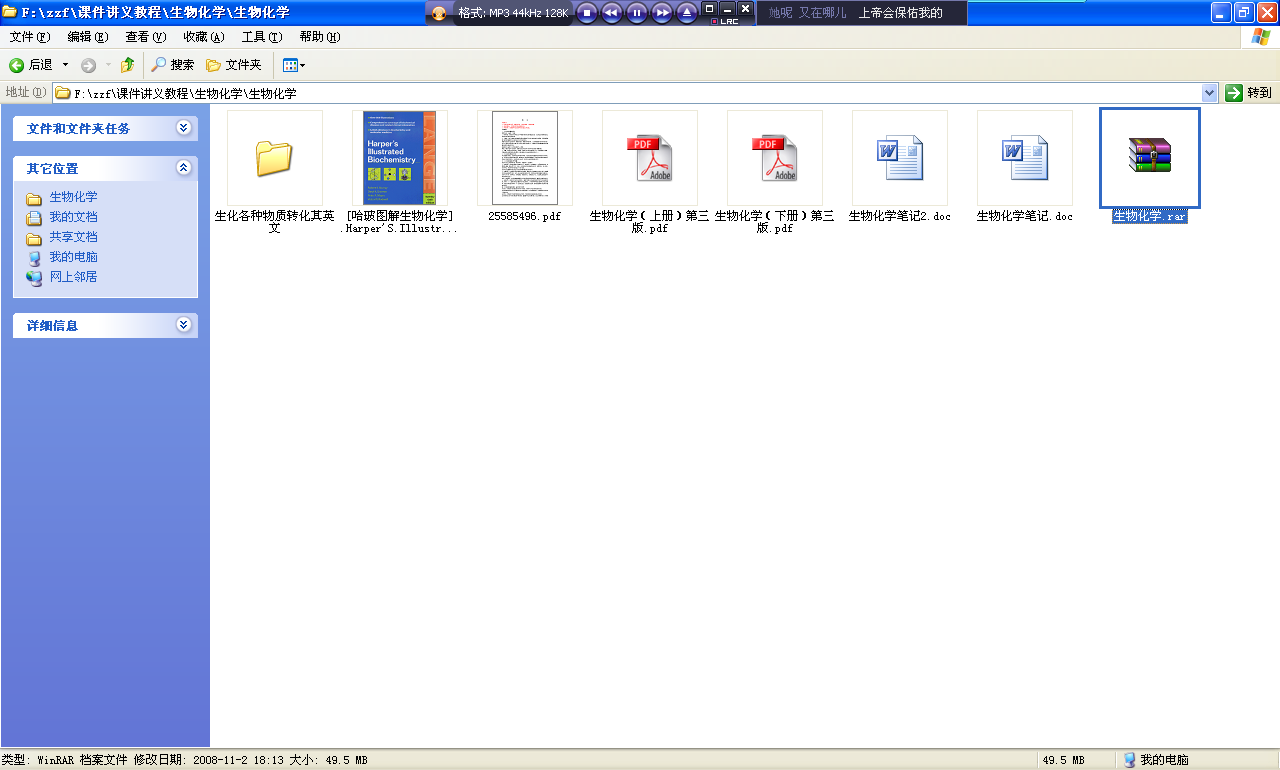Open the 查看(V) menu
The image size is (1280, 770).
pyautogui.click(x=145, y=37)
